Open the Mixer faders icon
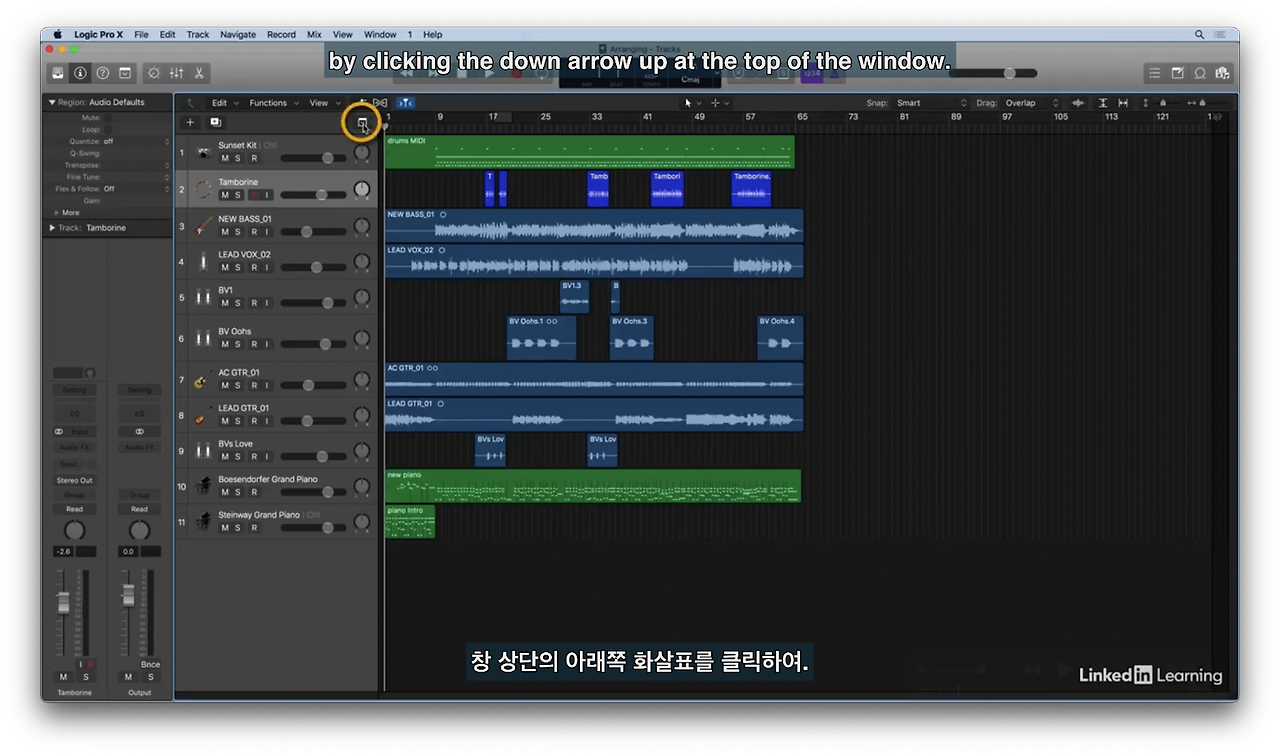1280x756 pixels. (x=177, y=73)
